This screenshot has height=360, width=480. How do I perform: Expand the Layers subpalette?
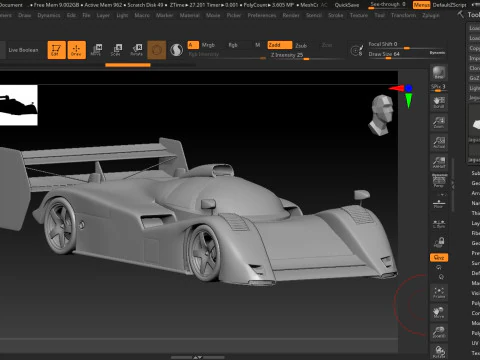coord(475,223)
